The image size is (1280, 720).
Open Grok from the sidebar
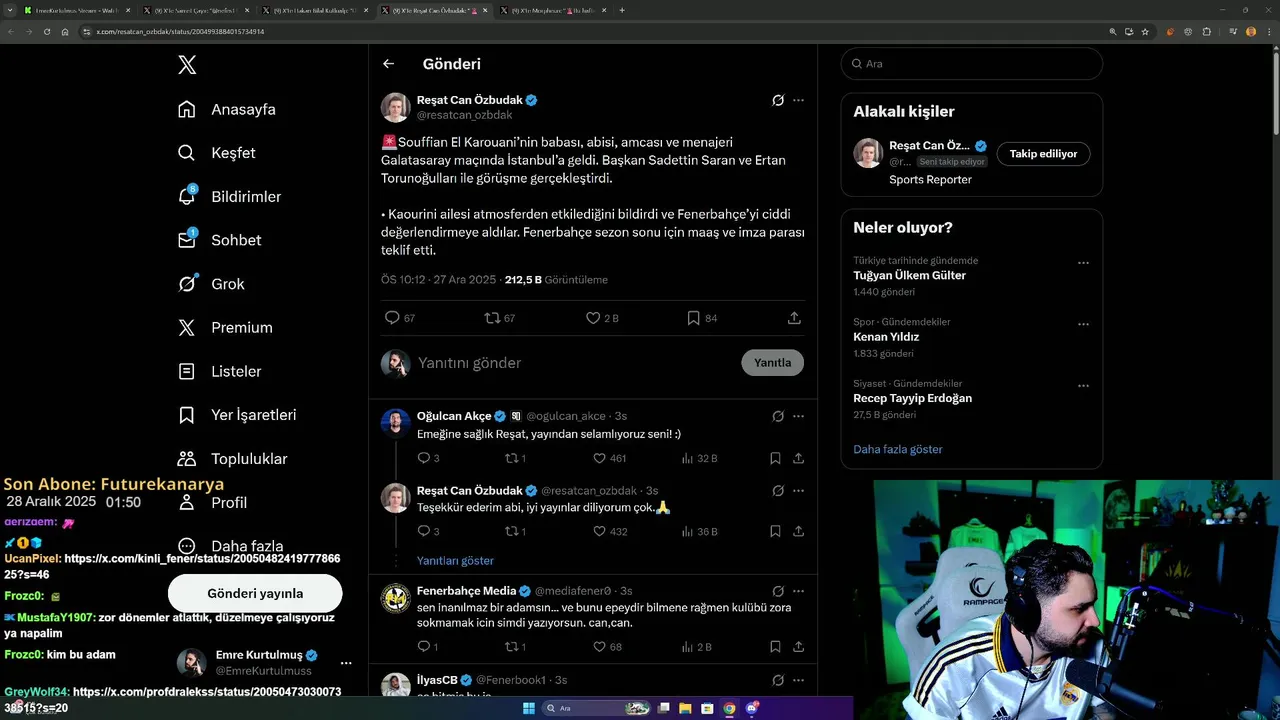tap(211, 284)
